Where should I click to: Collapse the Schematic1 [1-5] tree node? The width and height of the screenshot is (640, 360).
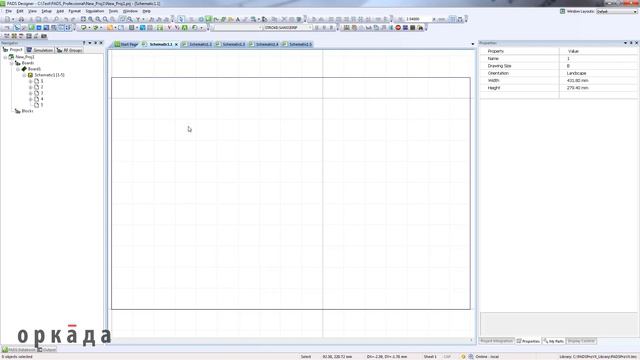coord(24,75)
